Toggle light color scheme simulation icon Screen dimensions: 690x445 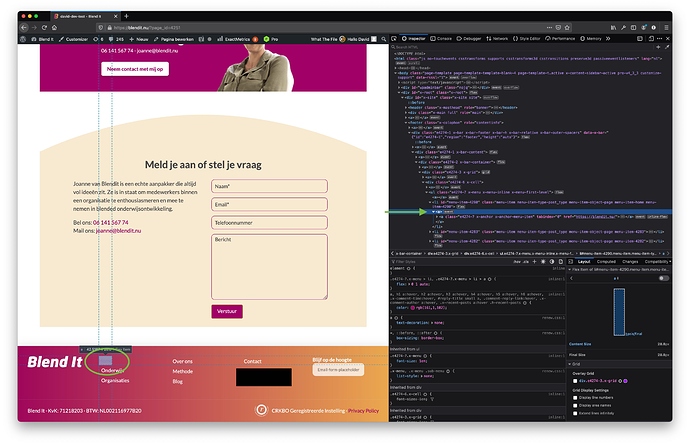point(543,261)
